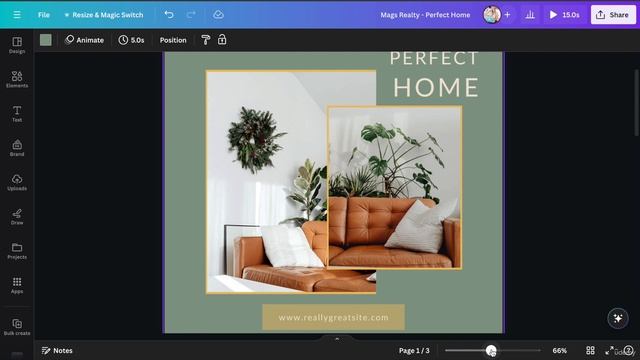640x360 pixels.
Task: Open the help question mark icon
Action: tap(629, 351)
